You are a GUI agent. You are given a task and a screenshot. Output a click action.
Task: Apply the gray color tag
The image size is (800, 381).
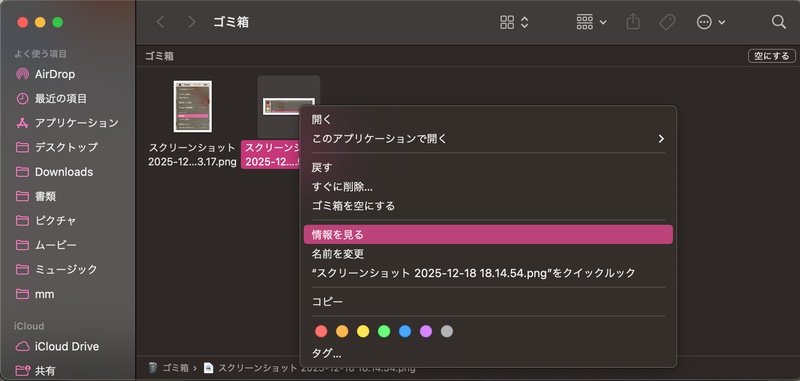click(x=446, y=332)
